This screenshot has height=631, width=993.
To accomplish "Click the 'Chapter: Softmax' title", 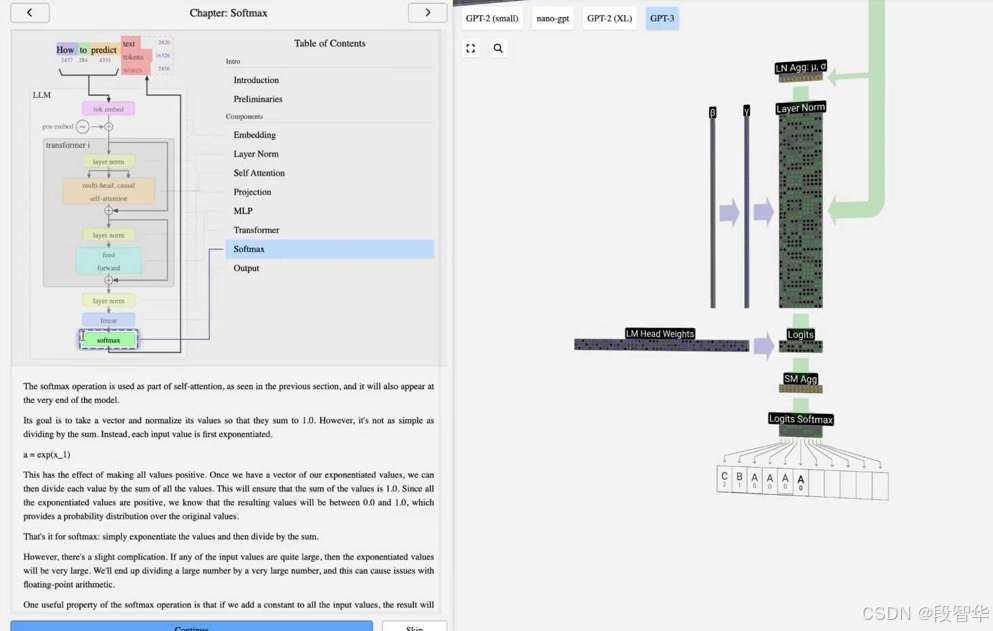I will coord(229,13).
